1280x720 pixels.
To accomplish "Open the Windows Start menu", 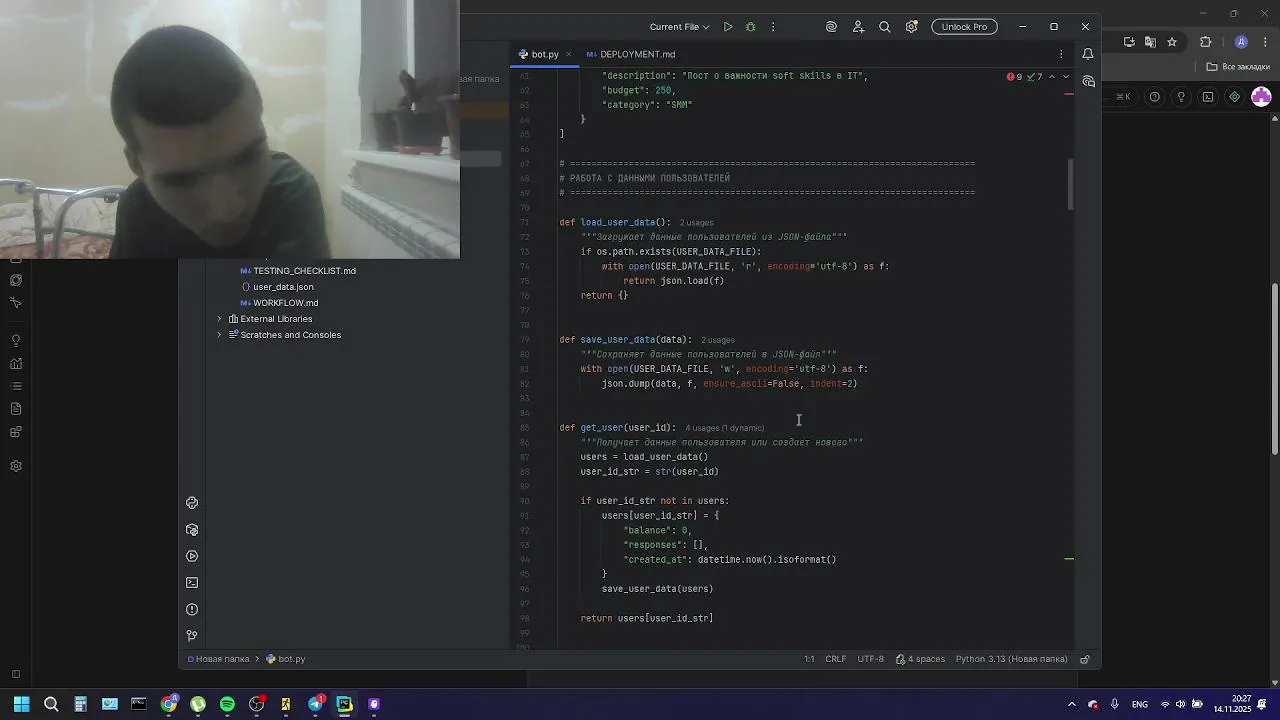I will point(21,704).
